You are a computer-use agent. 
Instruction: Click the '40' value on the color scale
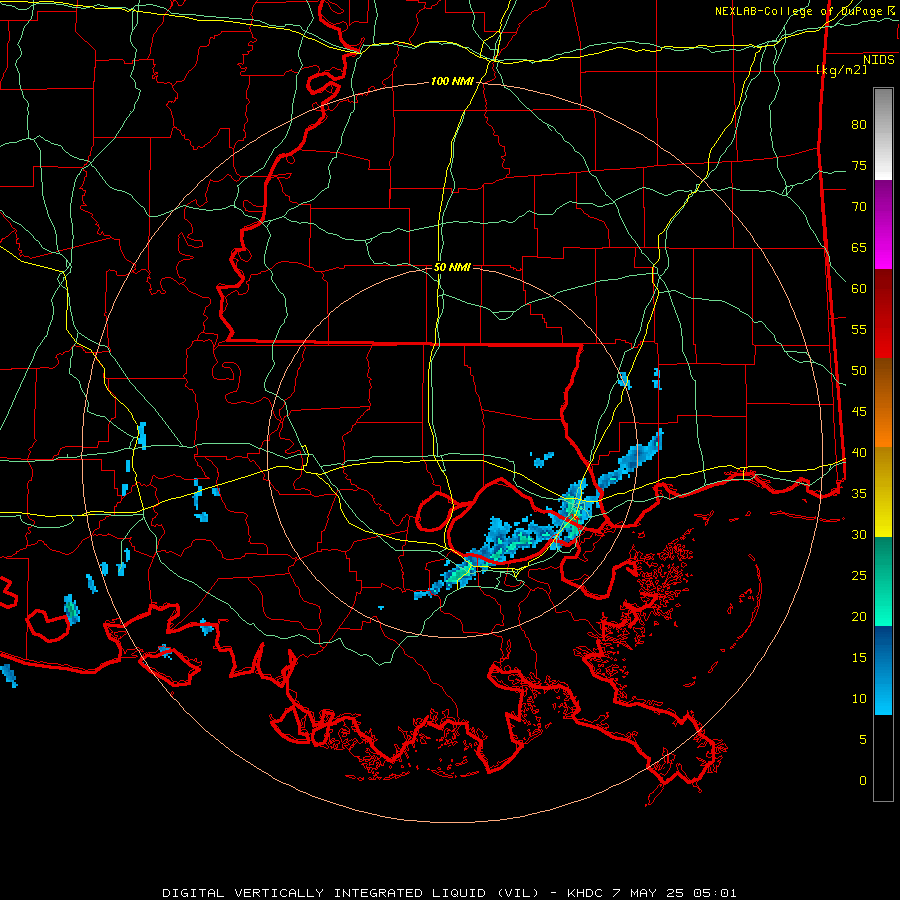click(859, 453)
